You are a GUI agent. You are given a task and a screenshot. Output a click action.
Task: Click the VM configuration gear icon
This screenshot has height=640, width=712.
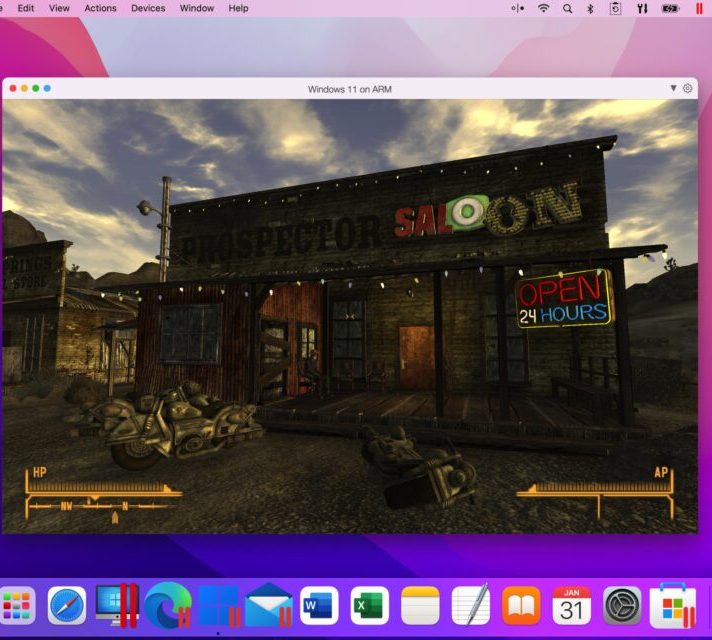click(687, 89)
